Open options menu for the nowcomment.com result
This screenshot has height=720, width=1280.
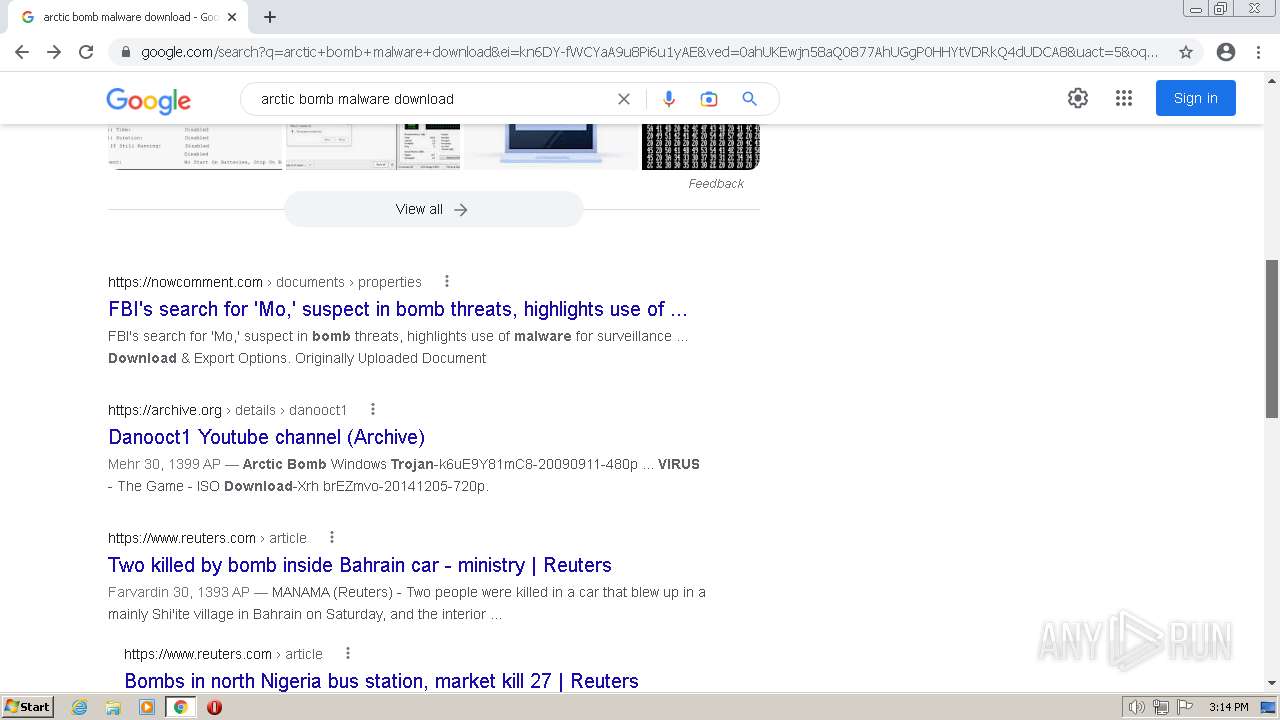447,281
